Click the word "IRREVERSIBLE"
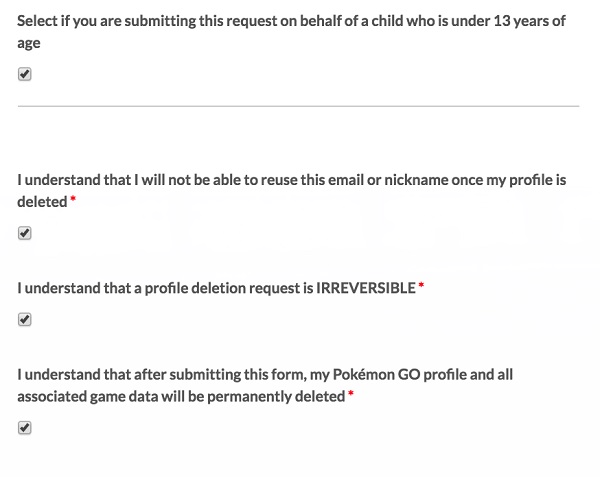The height and width of the screenshot is (477, 600). [x=365, y=288]
